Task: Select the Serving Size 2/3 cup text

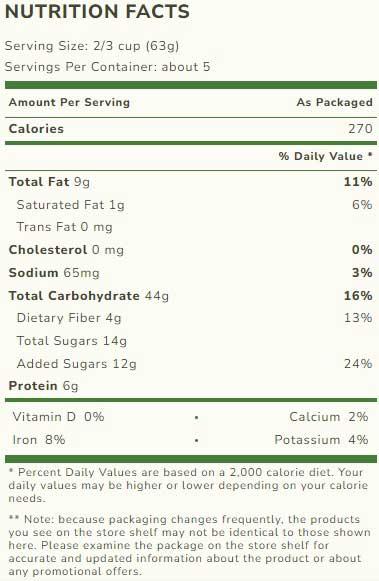Action: [92, 46]
